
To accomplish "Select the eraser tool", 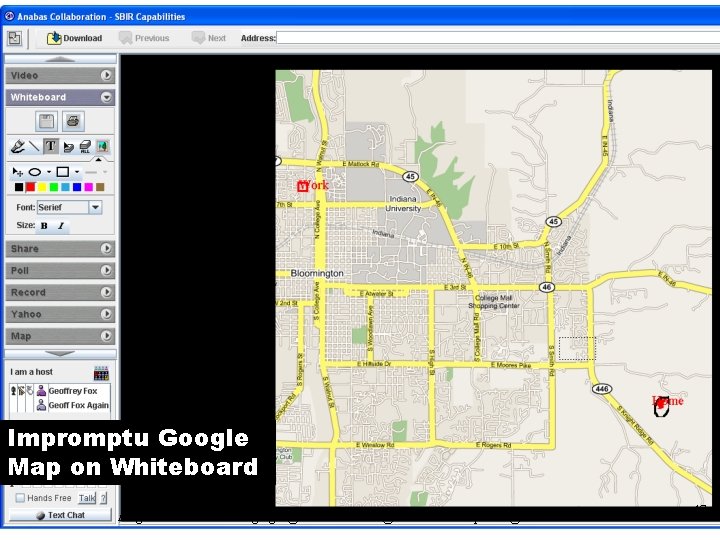I will (x=68, y=147).
